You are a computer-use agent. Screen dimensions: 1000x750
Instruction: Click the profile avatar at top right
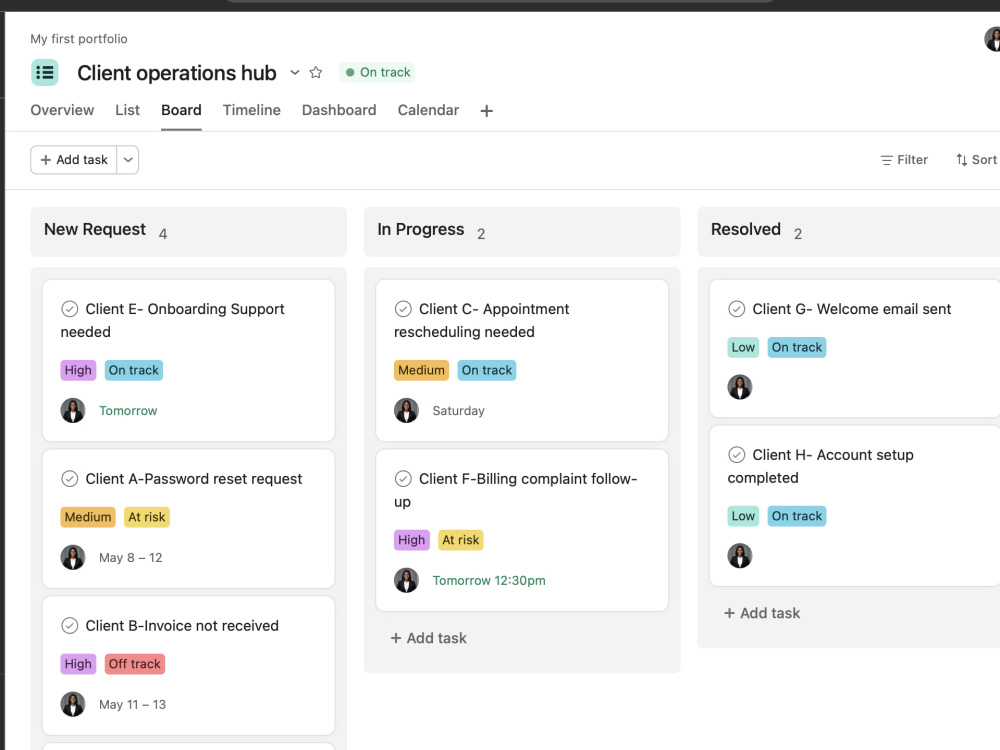992,39
